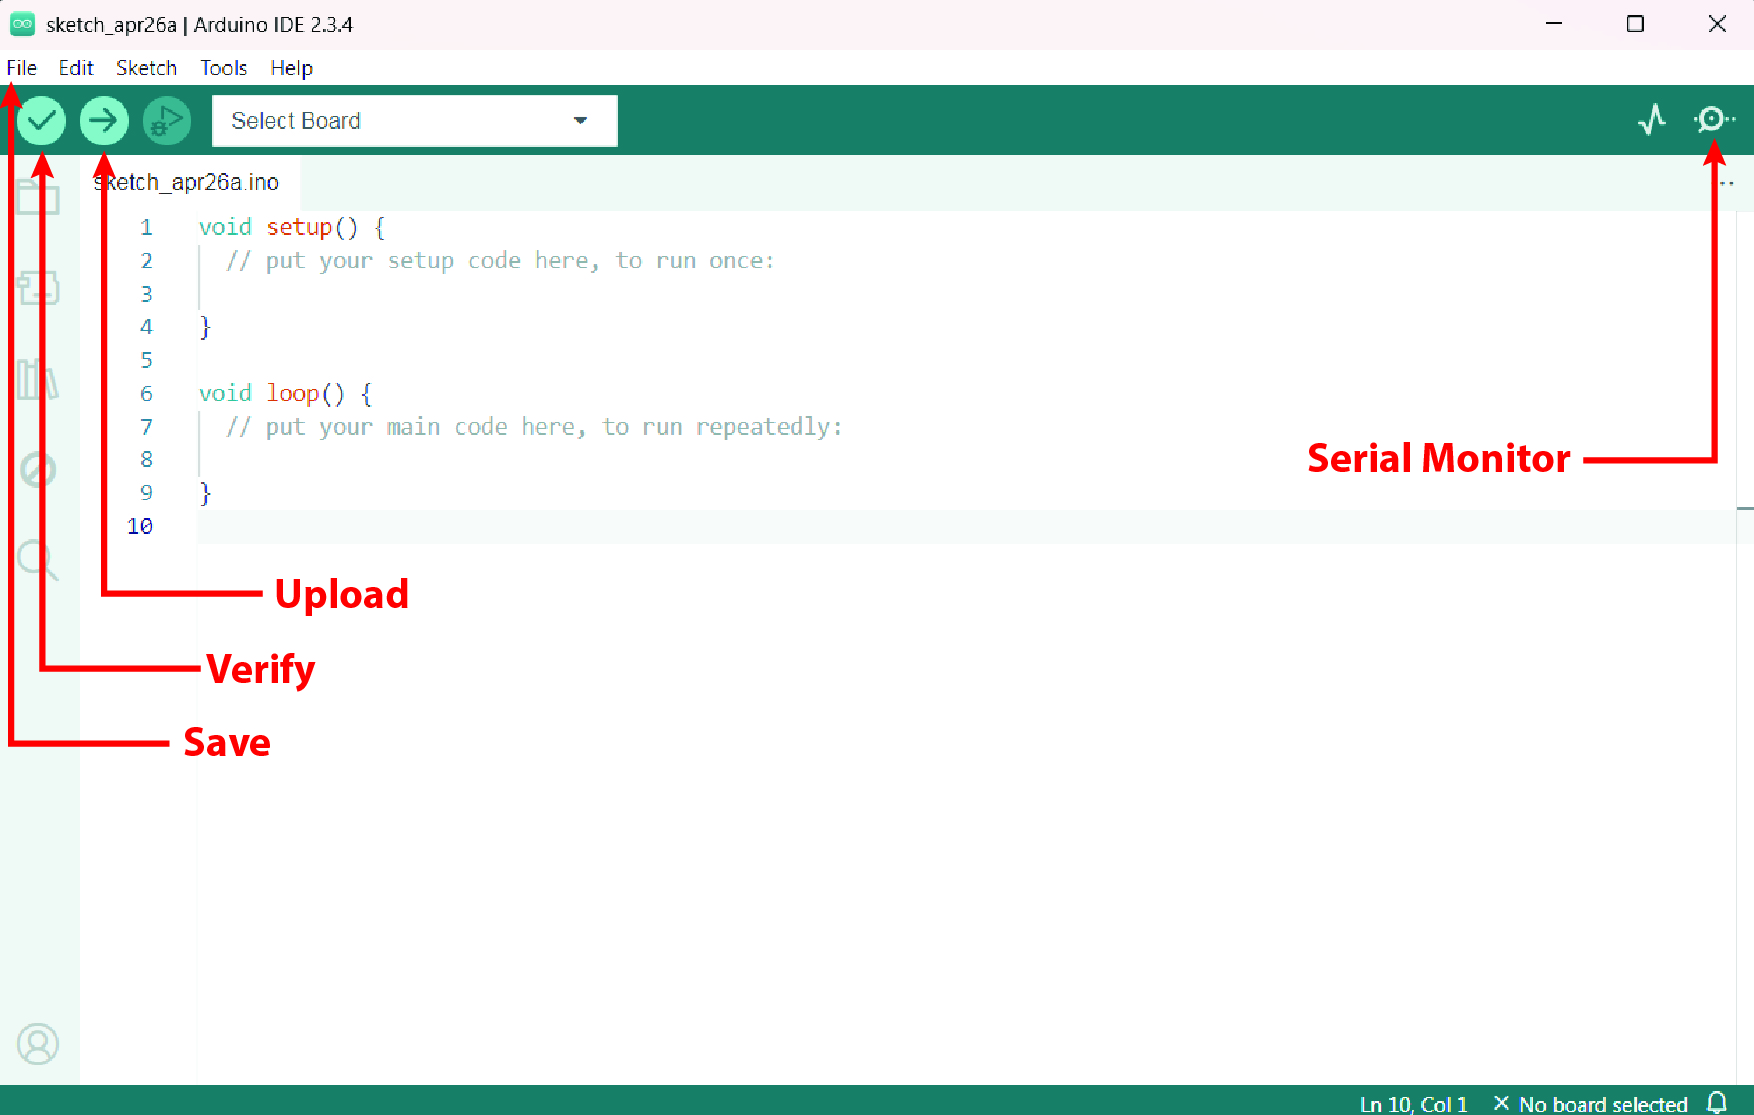Minimize the Arduino IDE window
Viewport: 1754px width, 1115px height.
click(x=1554, y=24)
